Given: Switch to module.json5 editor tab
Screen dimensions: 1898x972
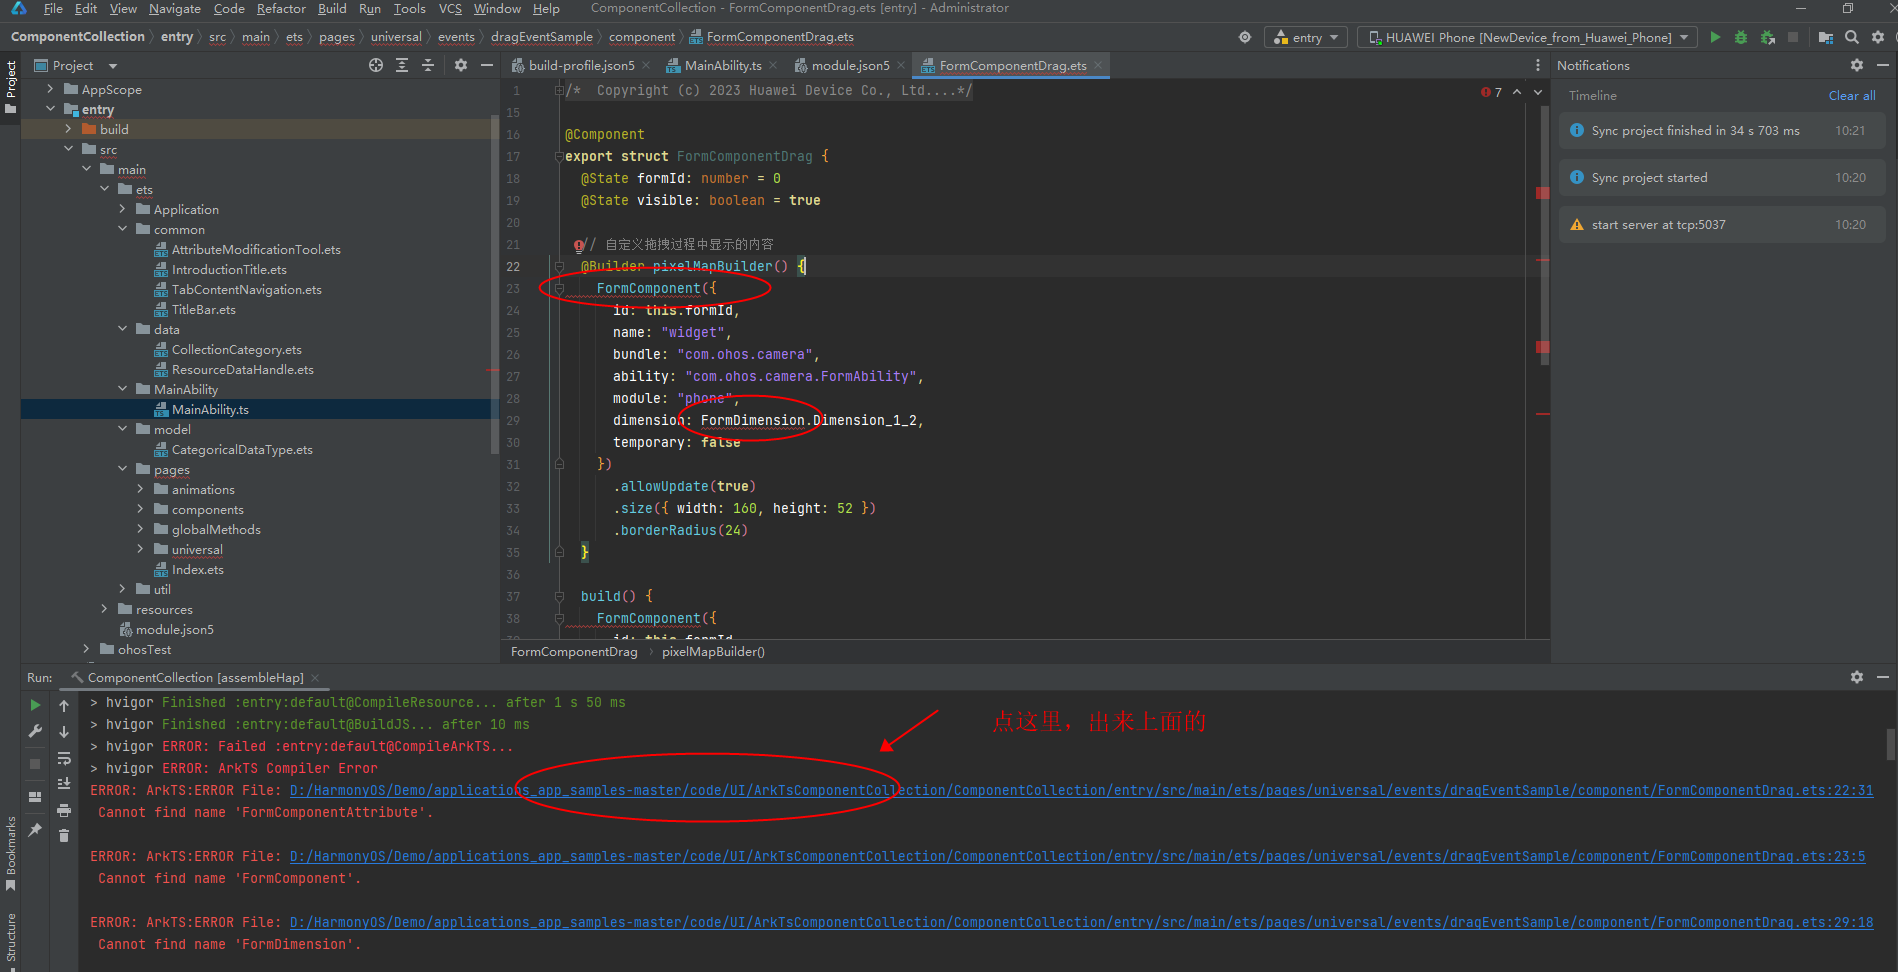Looking at the screenshot, I should [850, 65].
